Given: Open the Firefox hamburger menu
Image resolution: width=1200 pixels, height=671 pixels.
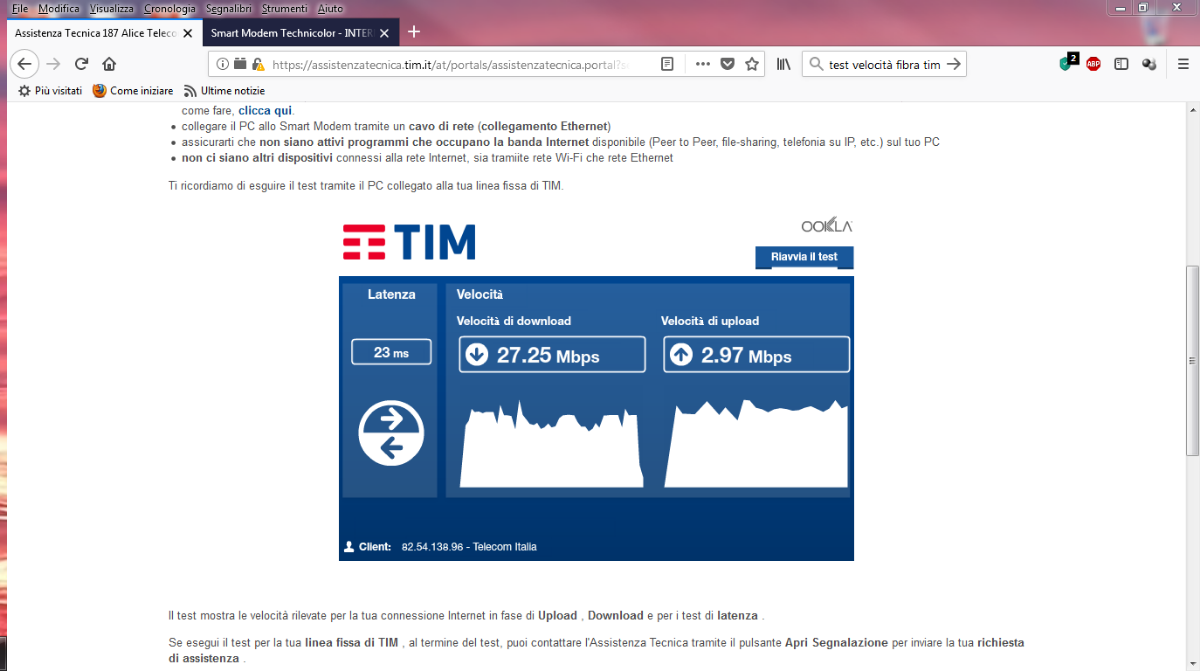Looking at the screenshot, I should pos(1181,64).
